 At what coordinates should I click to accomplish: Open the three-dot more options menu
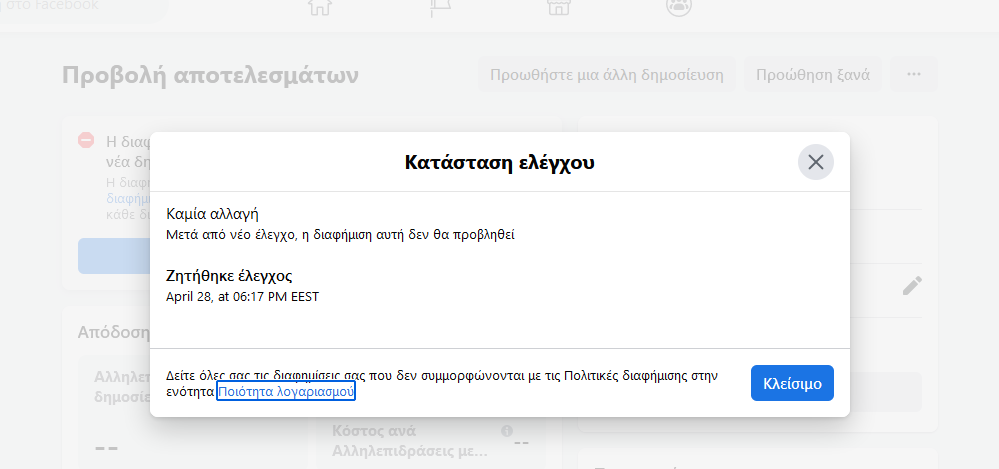(x=913, y=75)
